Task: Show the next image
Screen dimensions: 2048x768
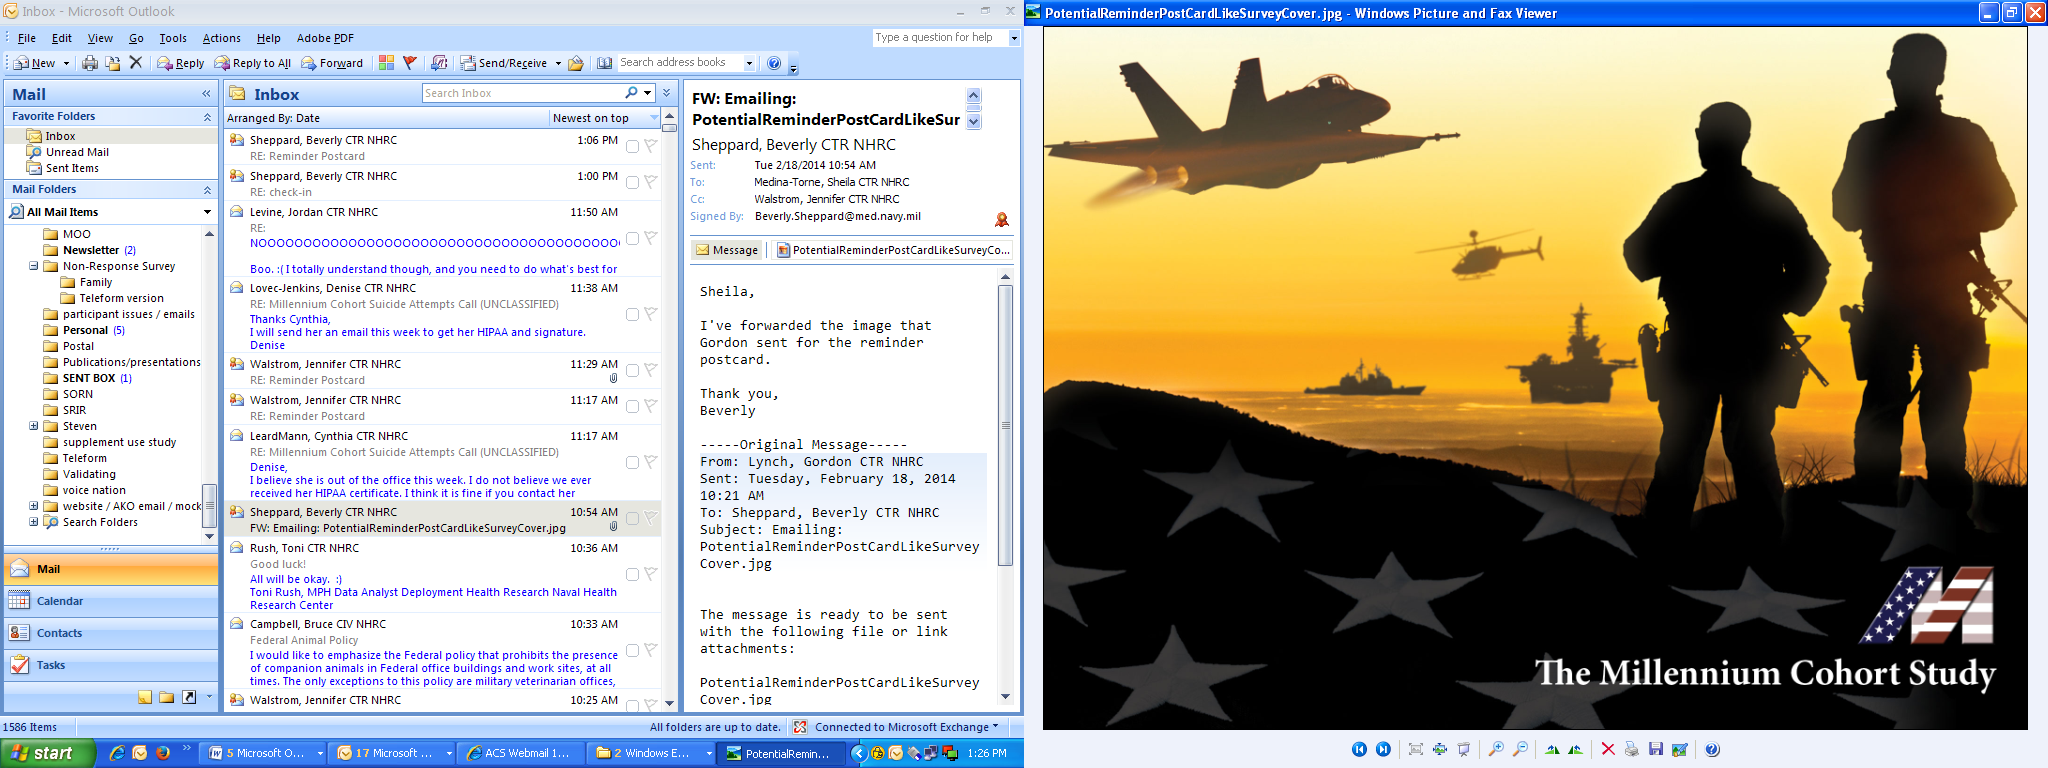Action: tap(1383, 749)
